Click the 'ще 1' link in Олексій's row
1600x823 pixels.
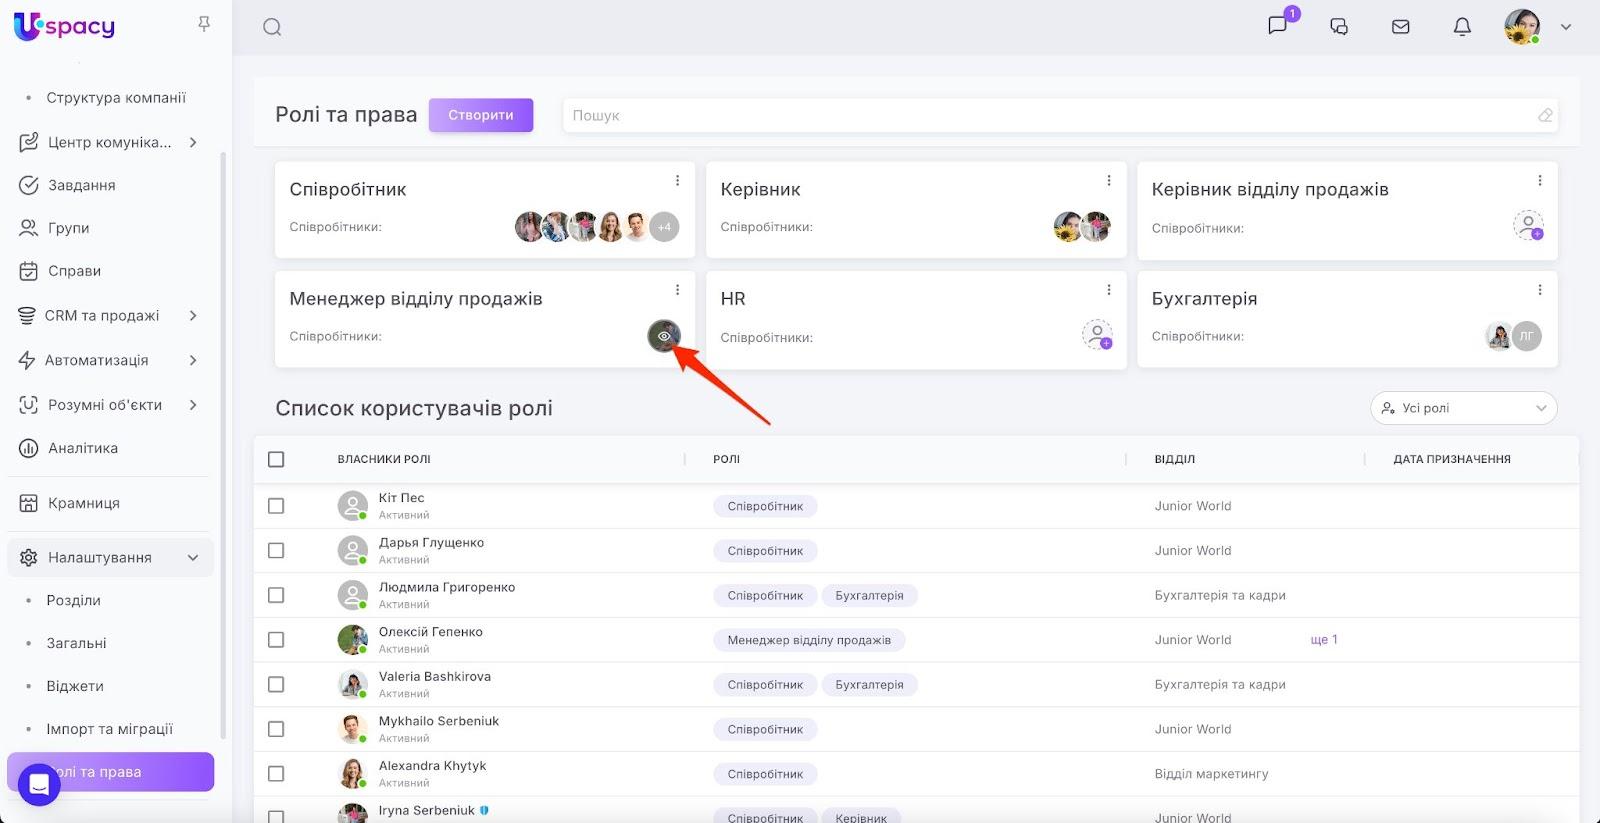click(x=1323, y=640)
